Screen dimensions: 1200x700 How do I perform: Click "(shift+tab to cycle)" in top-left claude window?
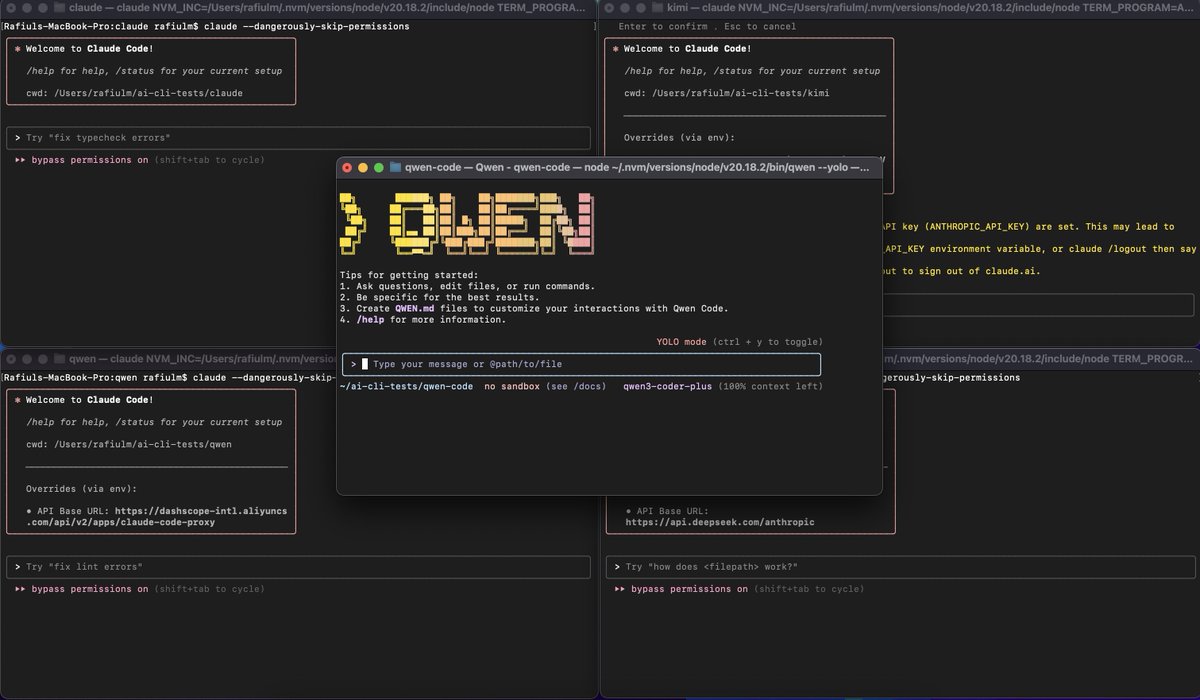[209, 160]
